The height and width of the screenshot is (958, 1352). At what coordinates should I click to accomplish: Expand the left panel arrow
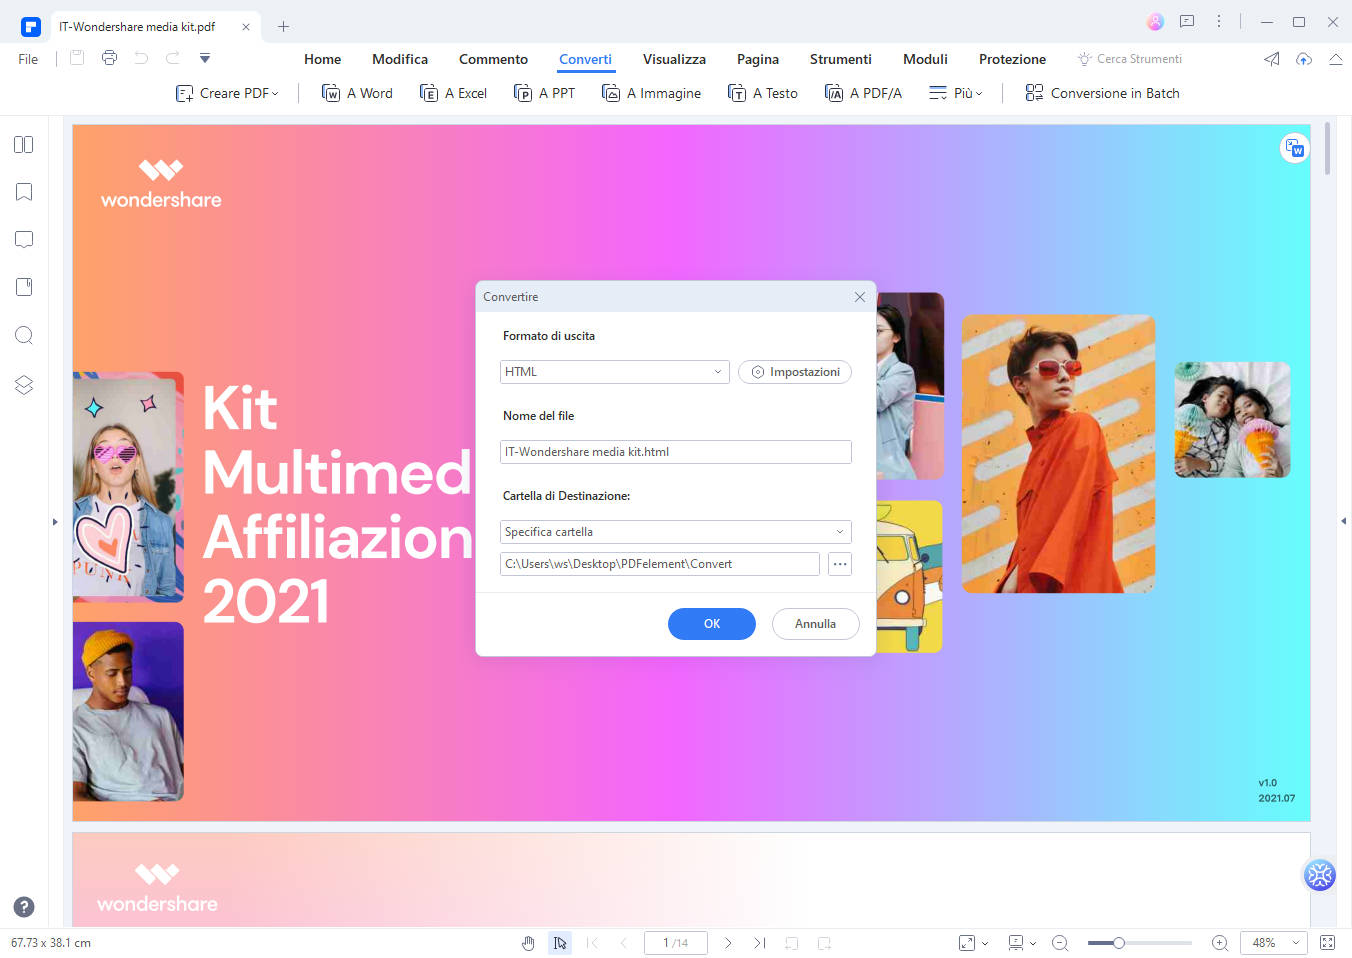pos(55,521)
